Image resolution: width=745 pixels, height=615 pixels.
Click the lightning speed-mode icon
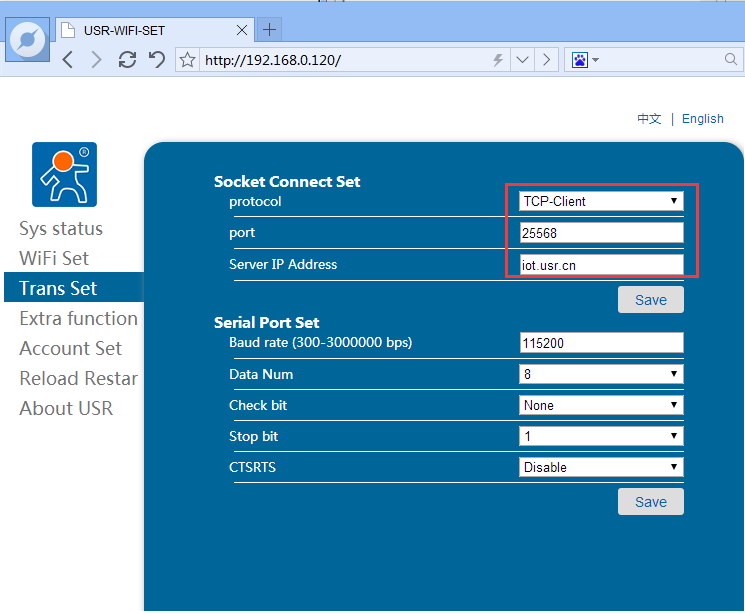[497, 60]
